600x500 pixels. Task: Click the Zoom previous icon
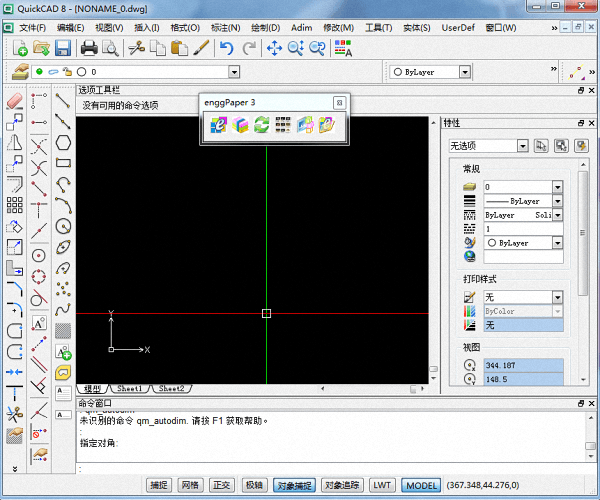coord(317,48)
